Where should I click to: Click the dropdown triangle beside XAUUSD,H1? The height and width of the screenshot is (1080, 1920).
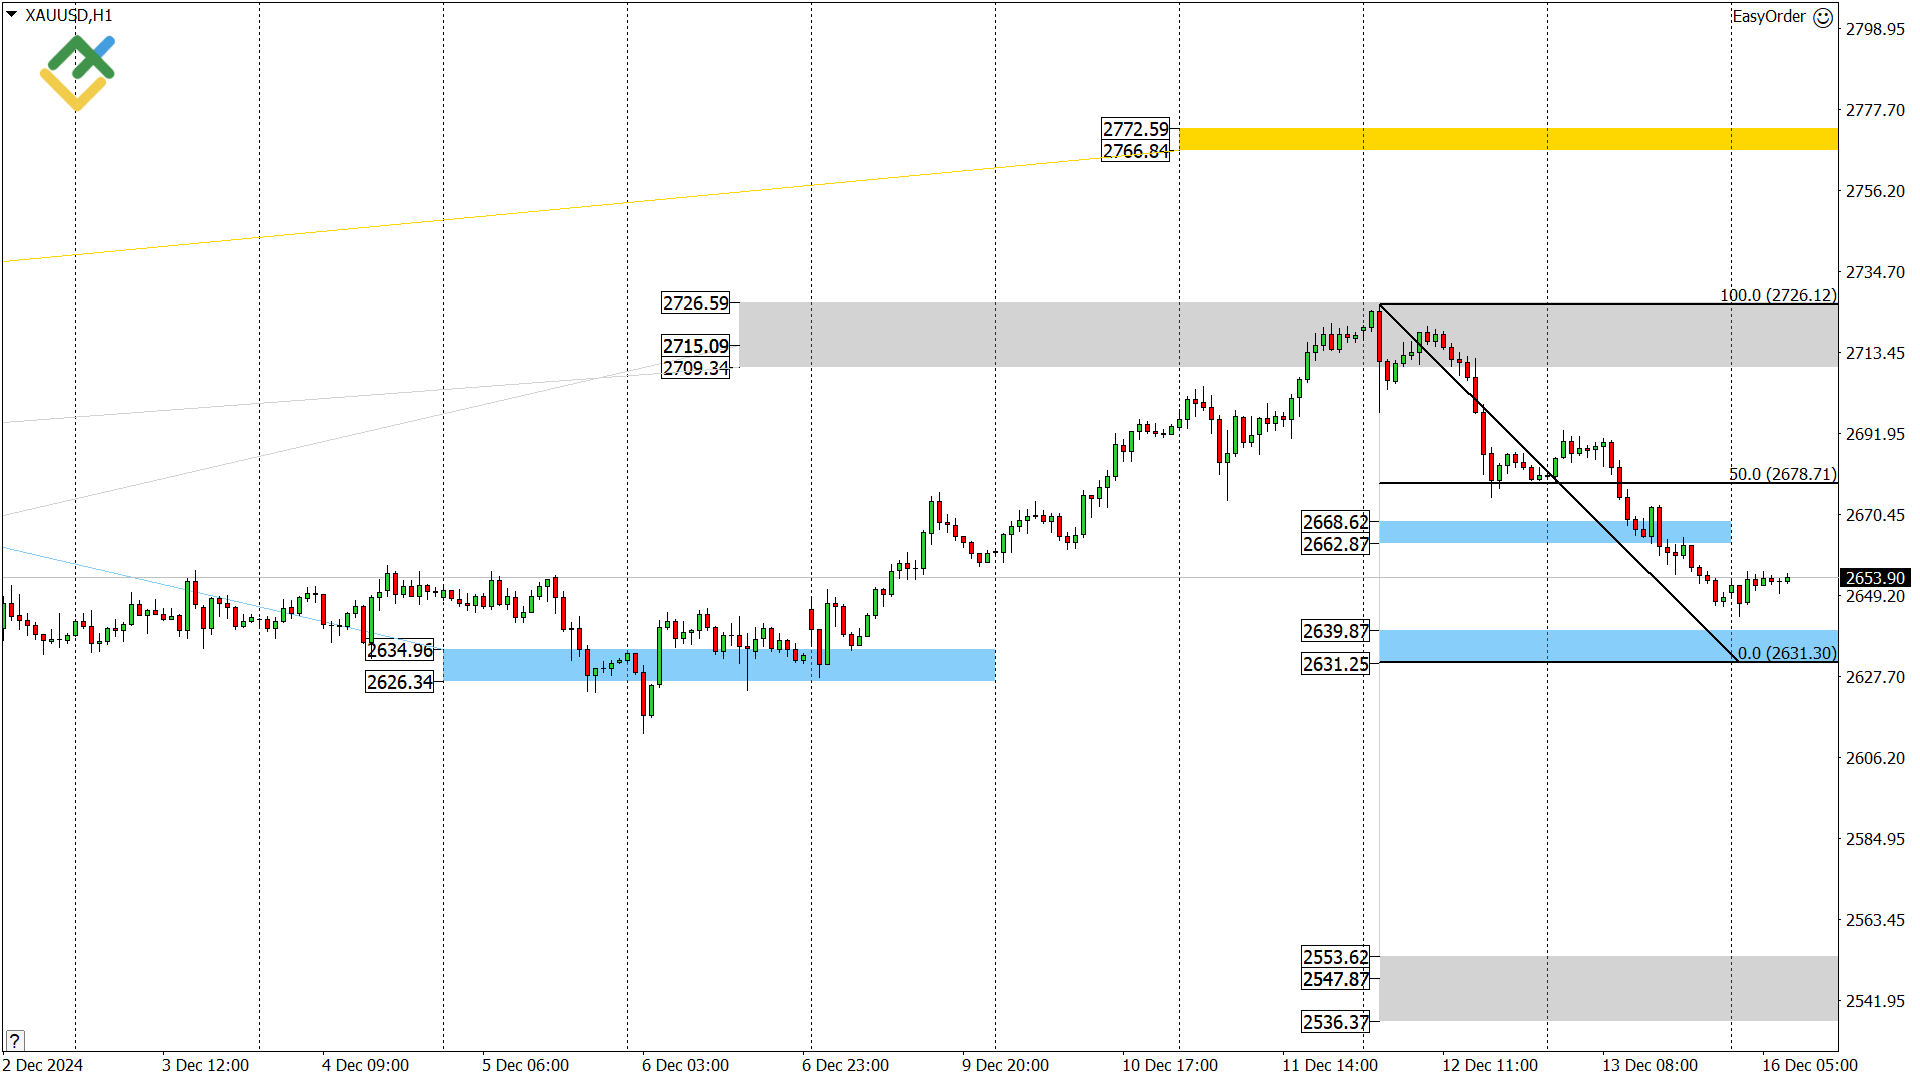point(12,14)
